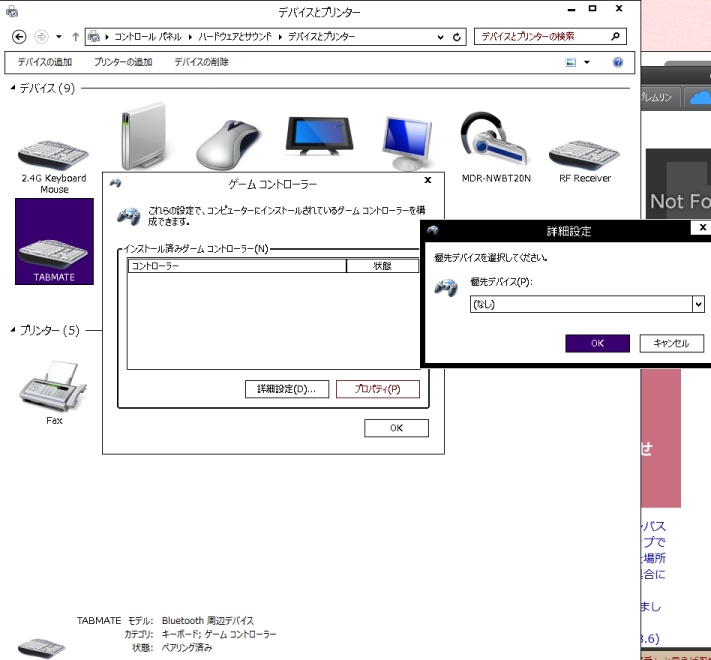Open the recent locations dropdown arrow
This screenshot has height=660, width=711.
tap(59, 37)
